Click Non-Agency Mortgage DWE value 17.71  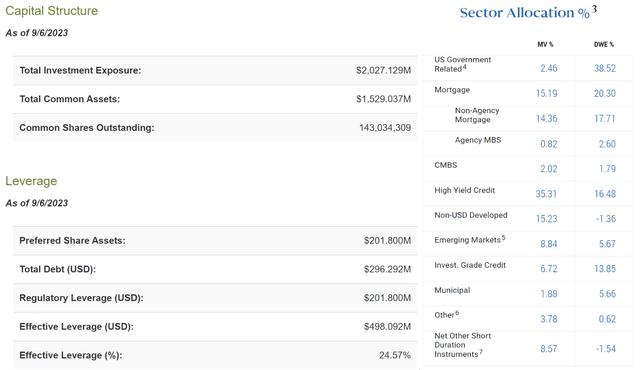point(604,118)
